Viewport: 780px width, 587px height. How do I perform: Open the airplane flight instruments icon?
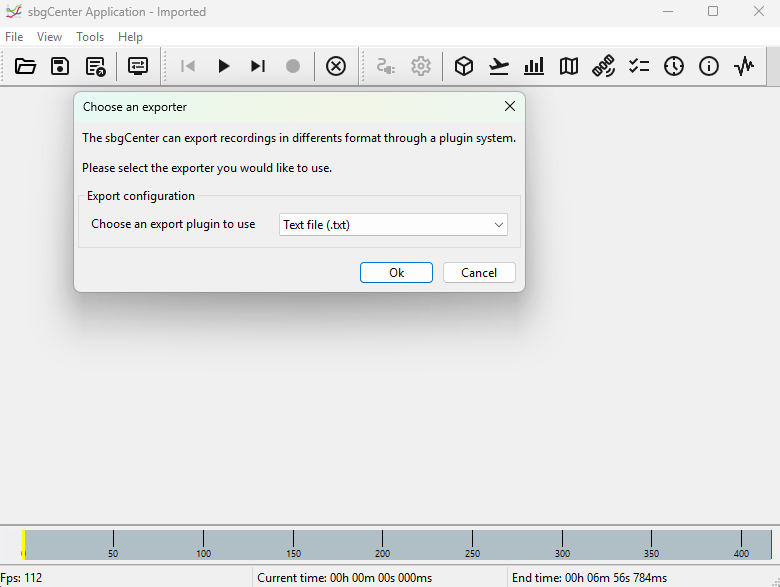pyautogui.click(x=499, y=66)
